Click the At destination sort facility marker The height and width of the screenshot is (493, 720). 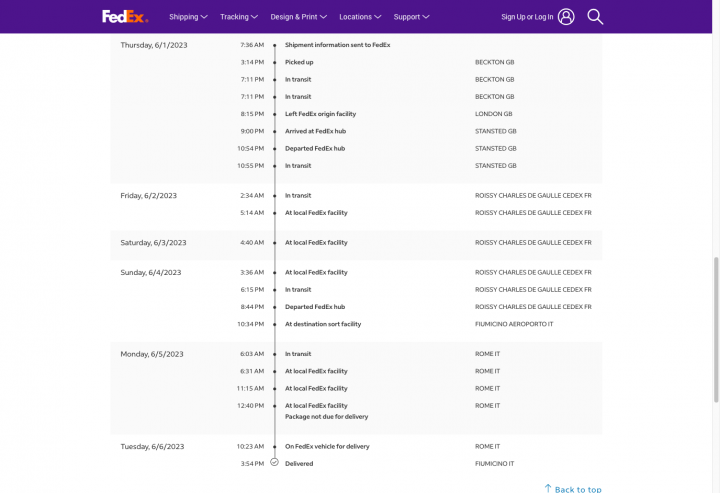point(275,324)
